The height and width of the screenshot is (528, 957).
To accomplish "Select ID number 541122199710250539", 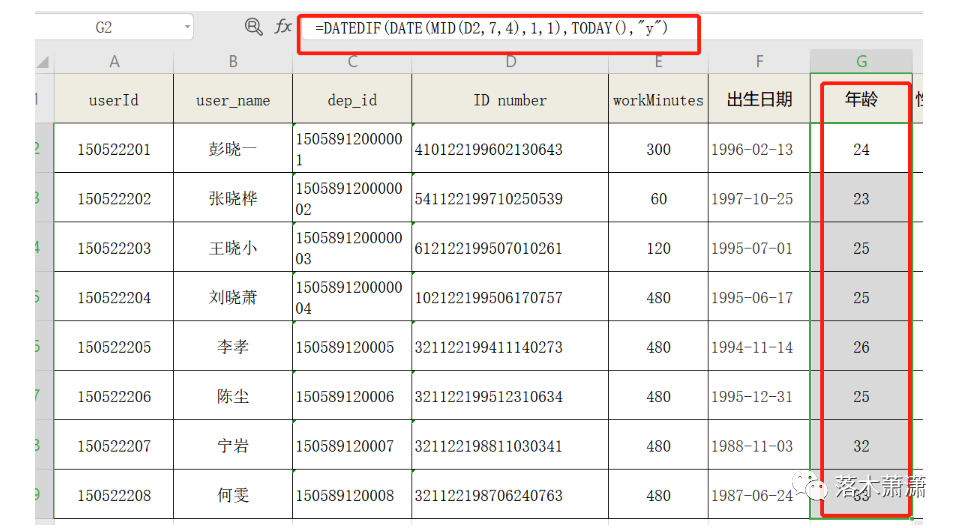I will 510,198.
